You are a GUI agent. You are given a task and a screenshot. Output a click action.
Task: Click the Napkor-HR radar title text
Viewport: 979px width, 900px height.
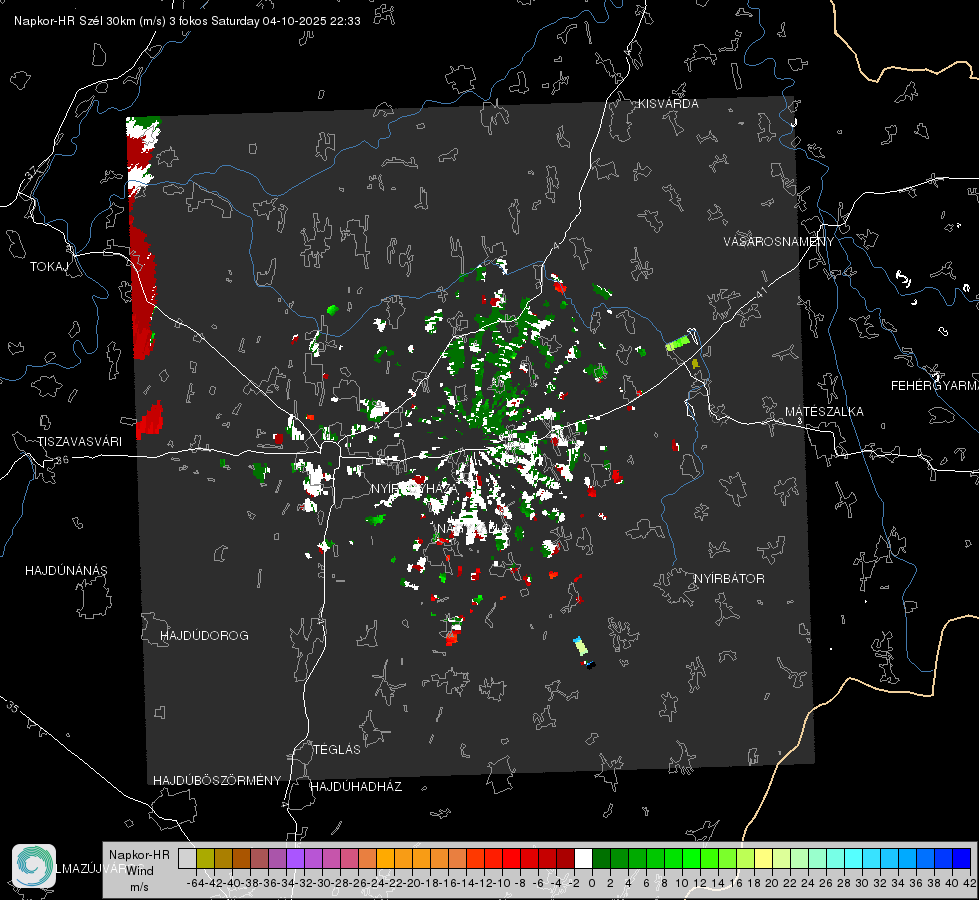[x=187, y=21]
